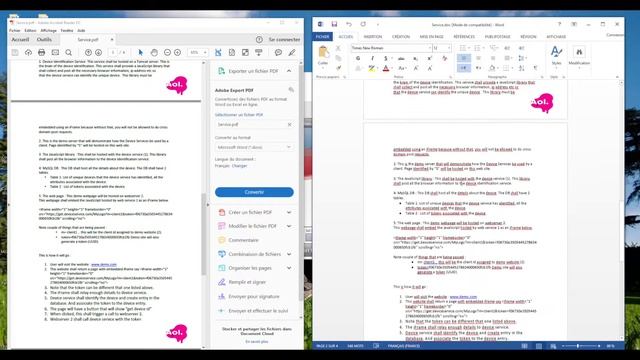
Task: Click the zoom in plus icon in Acrobat
Action: point(177,52)
